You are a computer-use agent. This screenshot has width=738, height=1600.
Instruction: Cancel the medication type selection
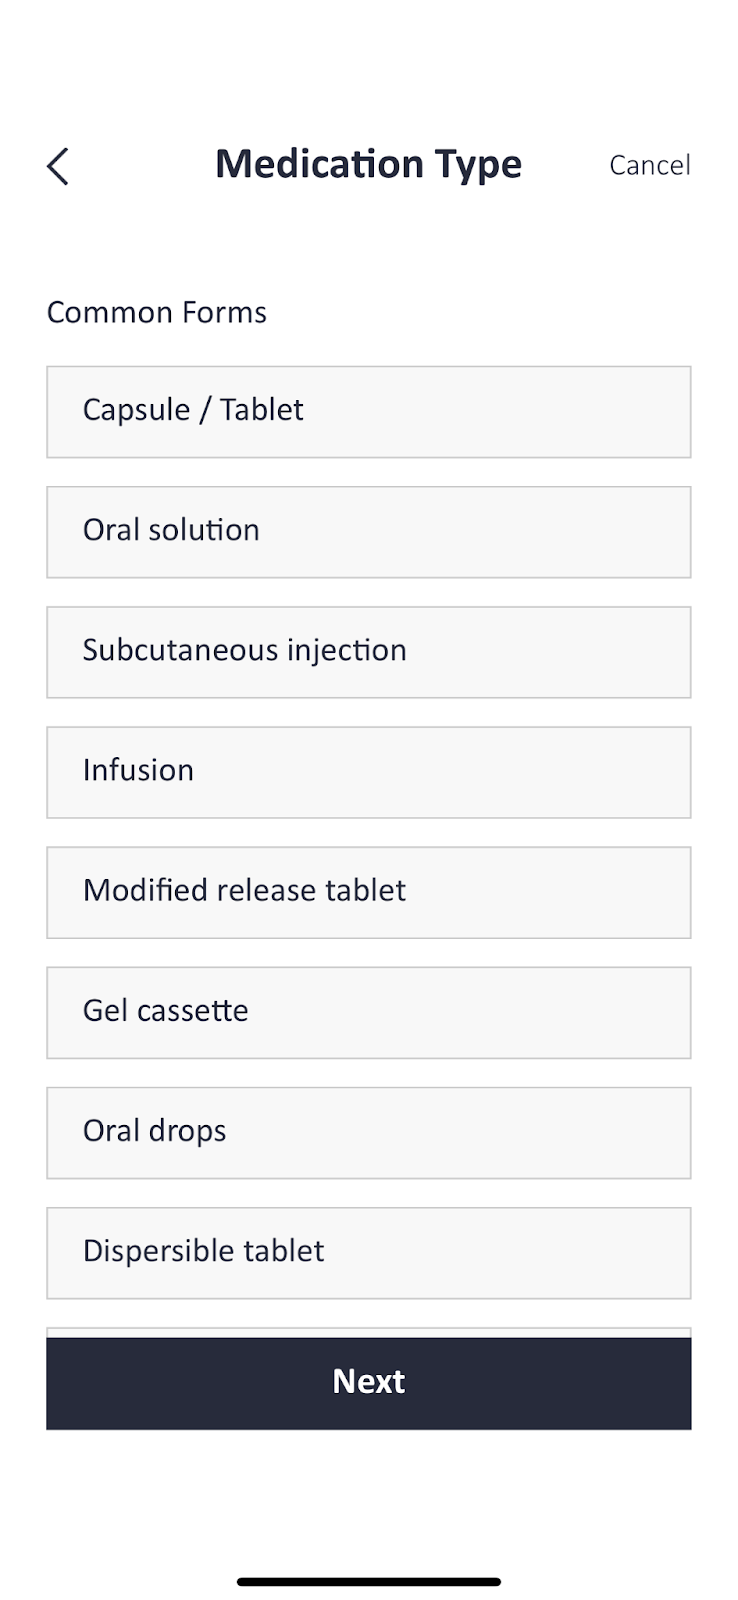(x=650, y=165)
